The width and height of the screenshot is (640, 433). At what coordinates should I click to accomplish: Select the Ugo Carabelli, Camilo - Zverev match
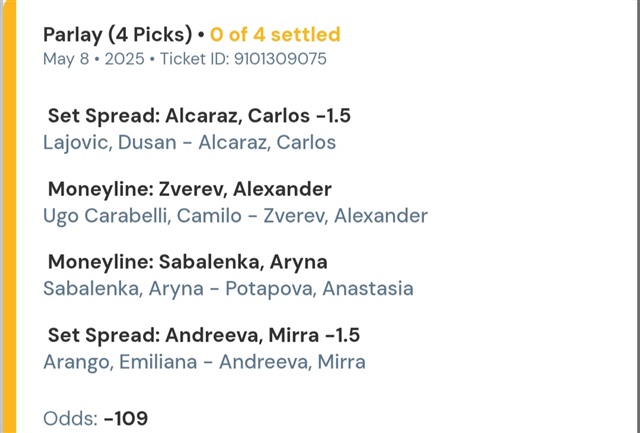[x=236, y=216]
